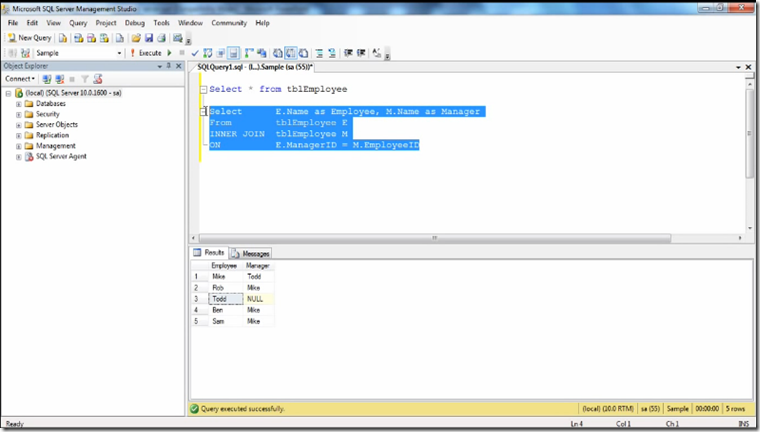Save SQLQuery1.sql with the disk icon
Image resolution: width=760 pixels, height=432 pixels.
point(149,38)
